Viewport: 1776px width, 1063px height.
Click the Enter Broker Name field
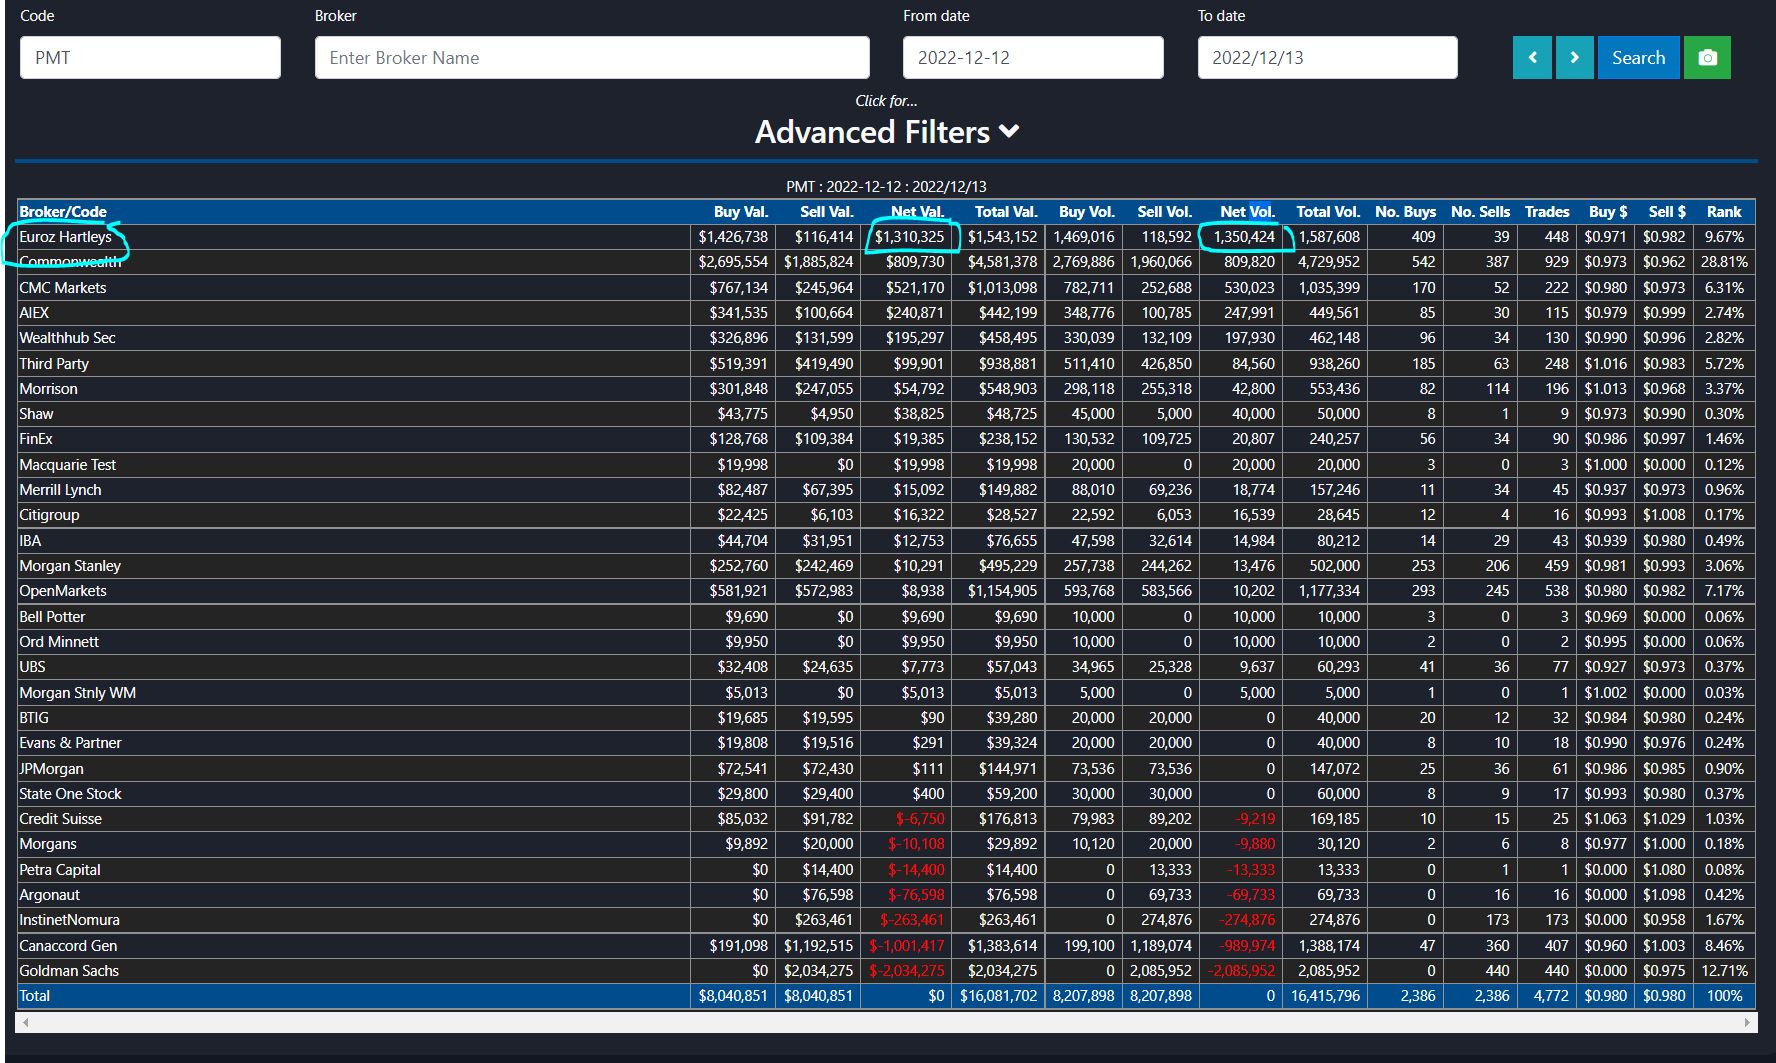coord(592,58)
